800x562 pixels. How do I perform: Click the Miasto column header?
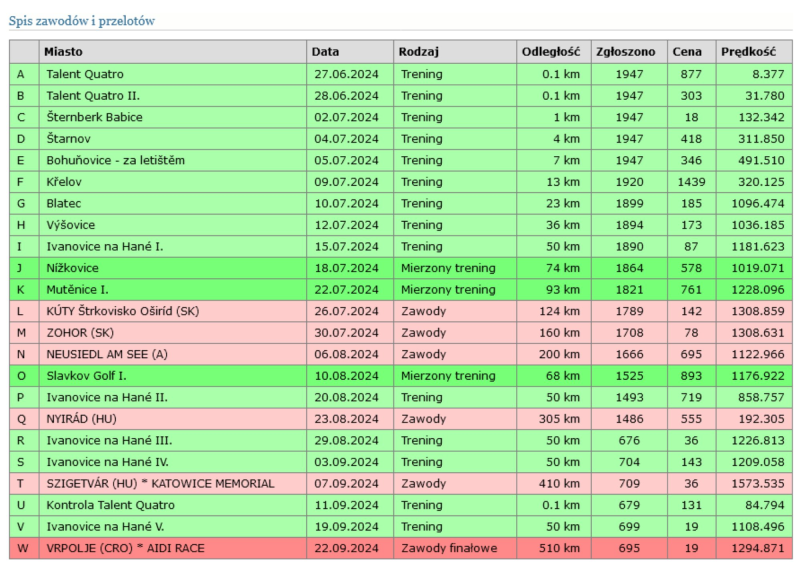click(x=64, y=51)
